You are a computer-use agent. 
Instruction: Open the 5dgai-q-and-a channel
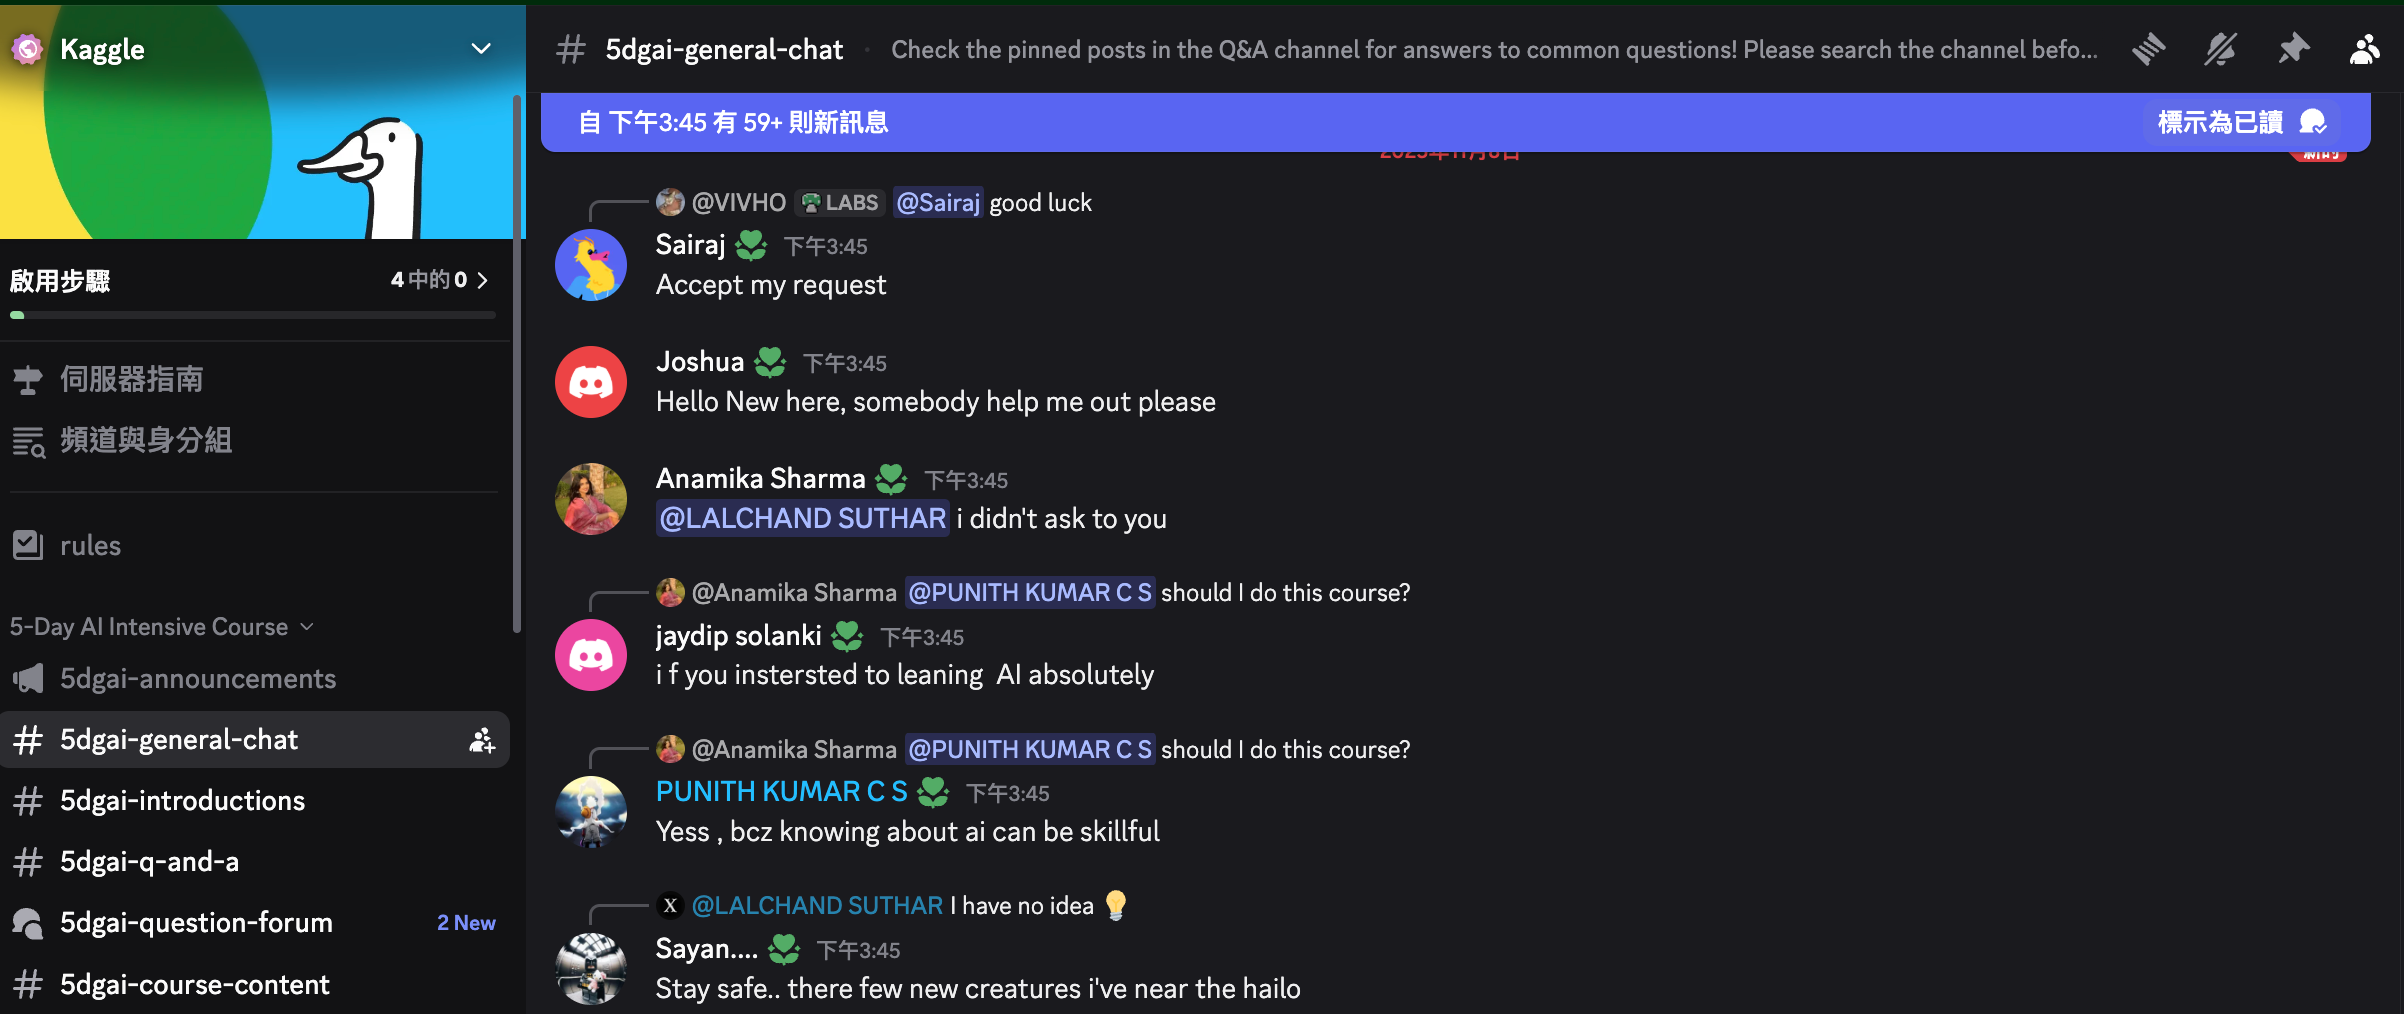click(150, 862)
